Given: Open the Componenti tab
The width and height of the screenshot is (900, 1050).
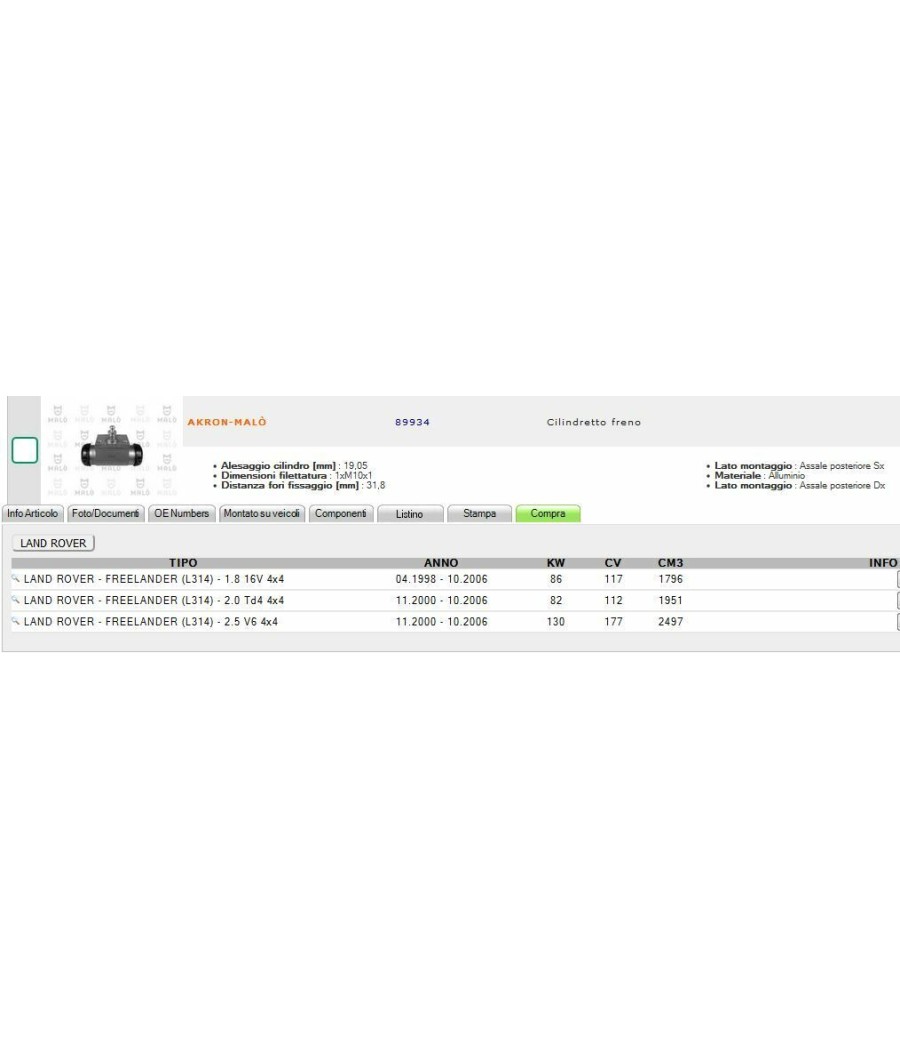Looking at the screenshot, I should [341, 514].
